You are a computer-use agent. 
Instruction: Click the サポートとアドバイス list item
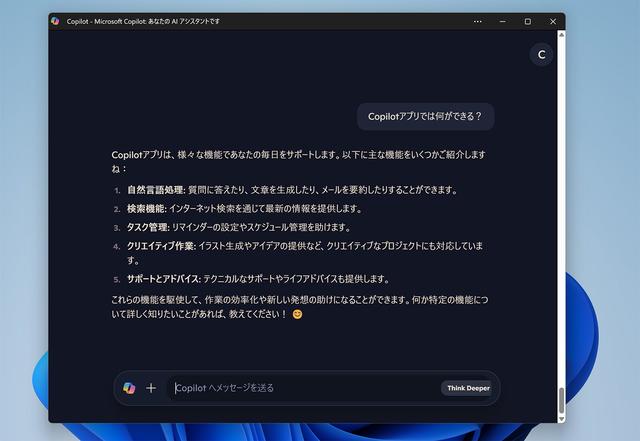(x=251, y=279)
